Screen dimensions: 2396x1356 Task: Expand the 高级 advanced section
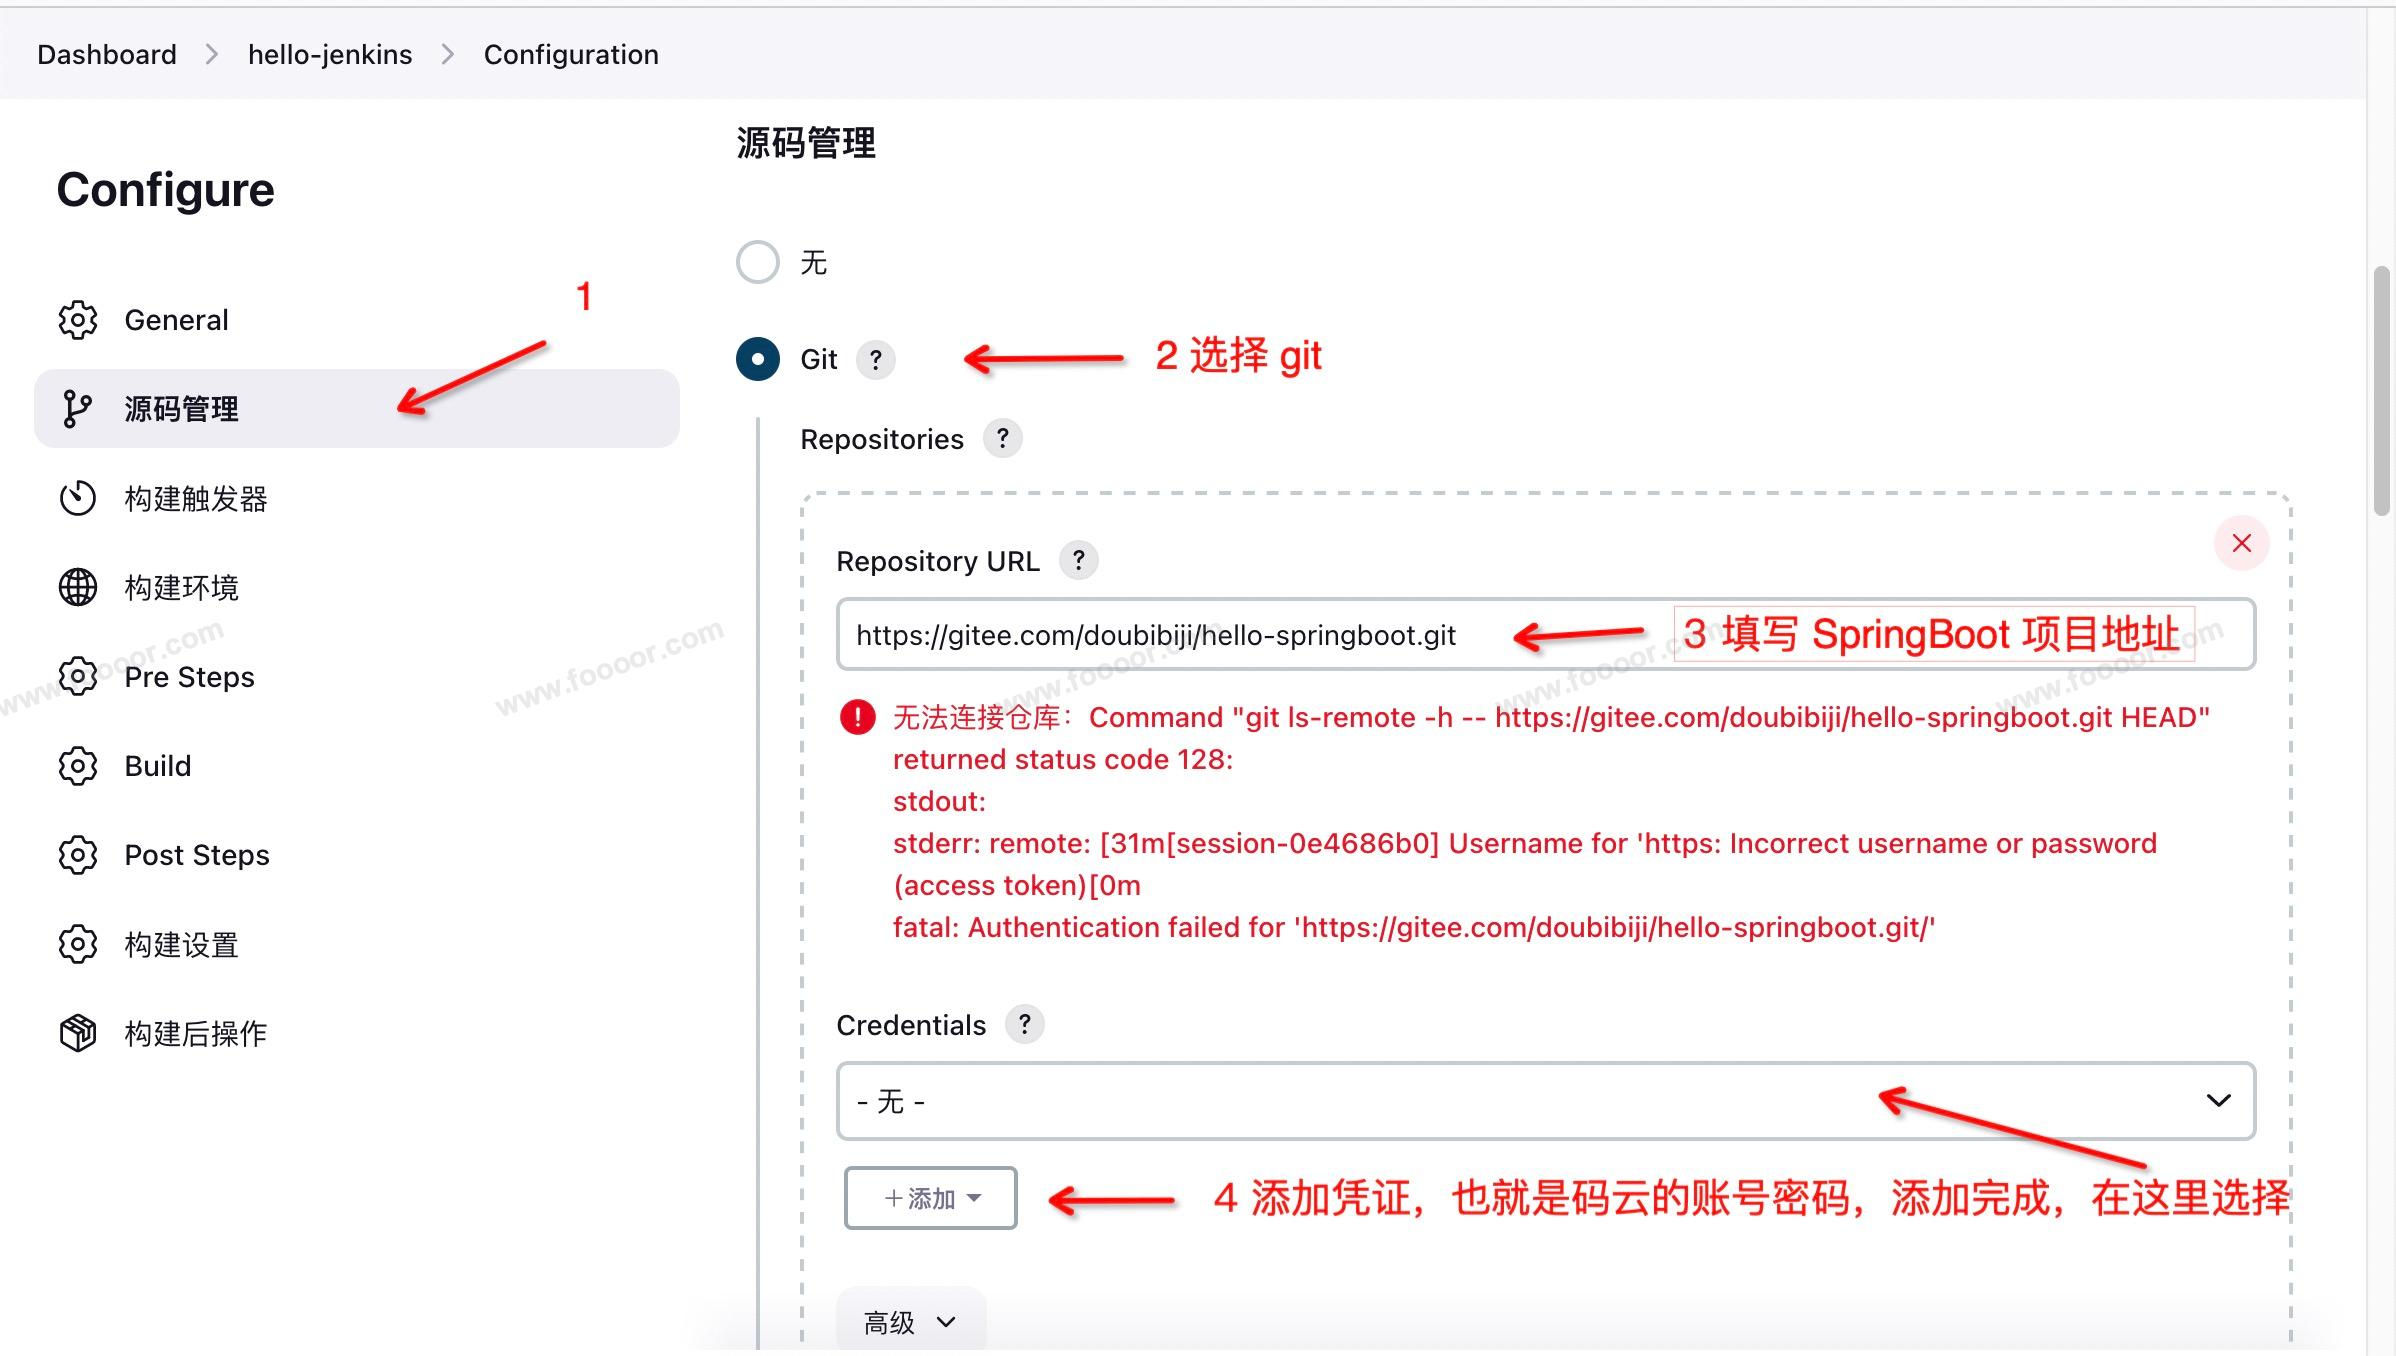coord(910,1323)
